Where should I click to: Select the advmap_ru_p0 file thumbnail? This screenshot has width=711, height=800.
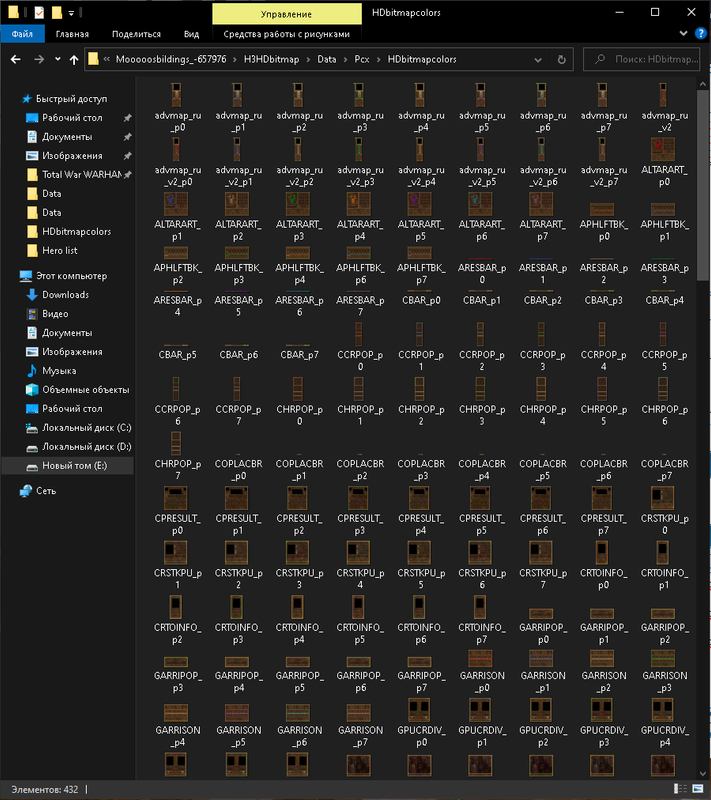coord(176,95)
